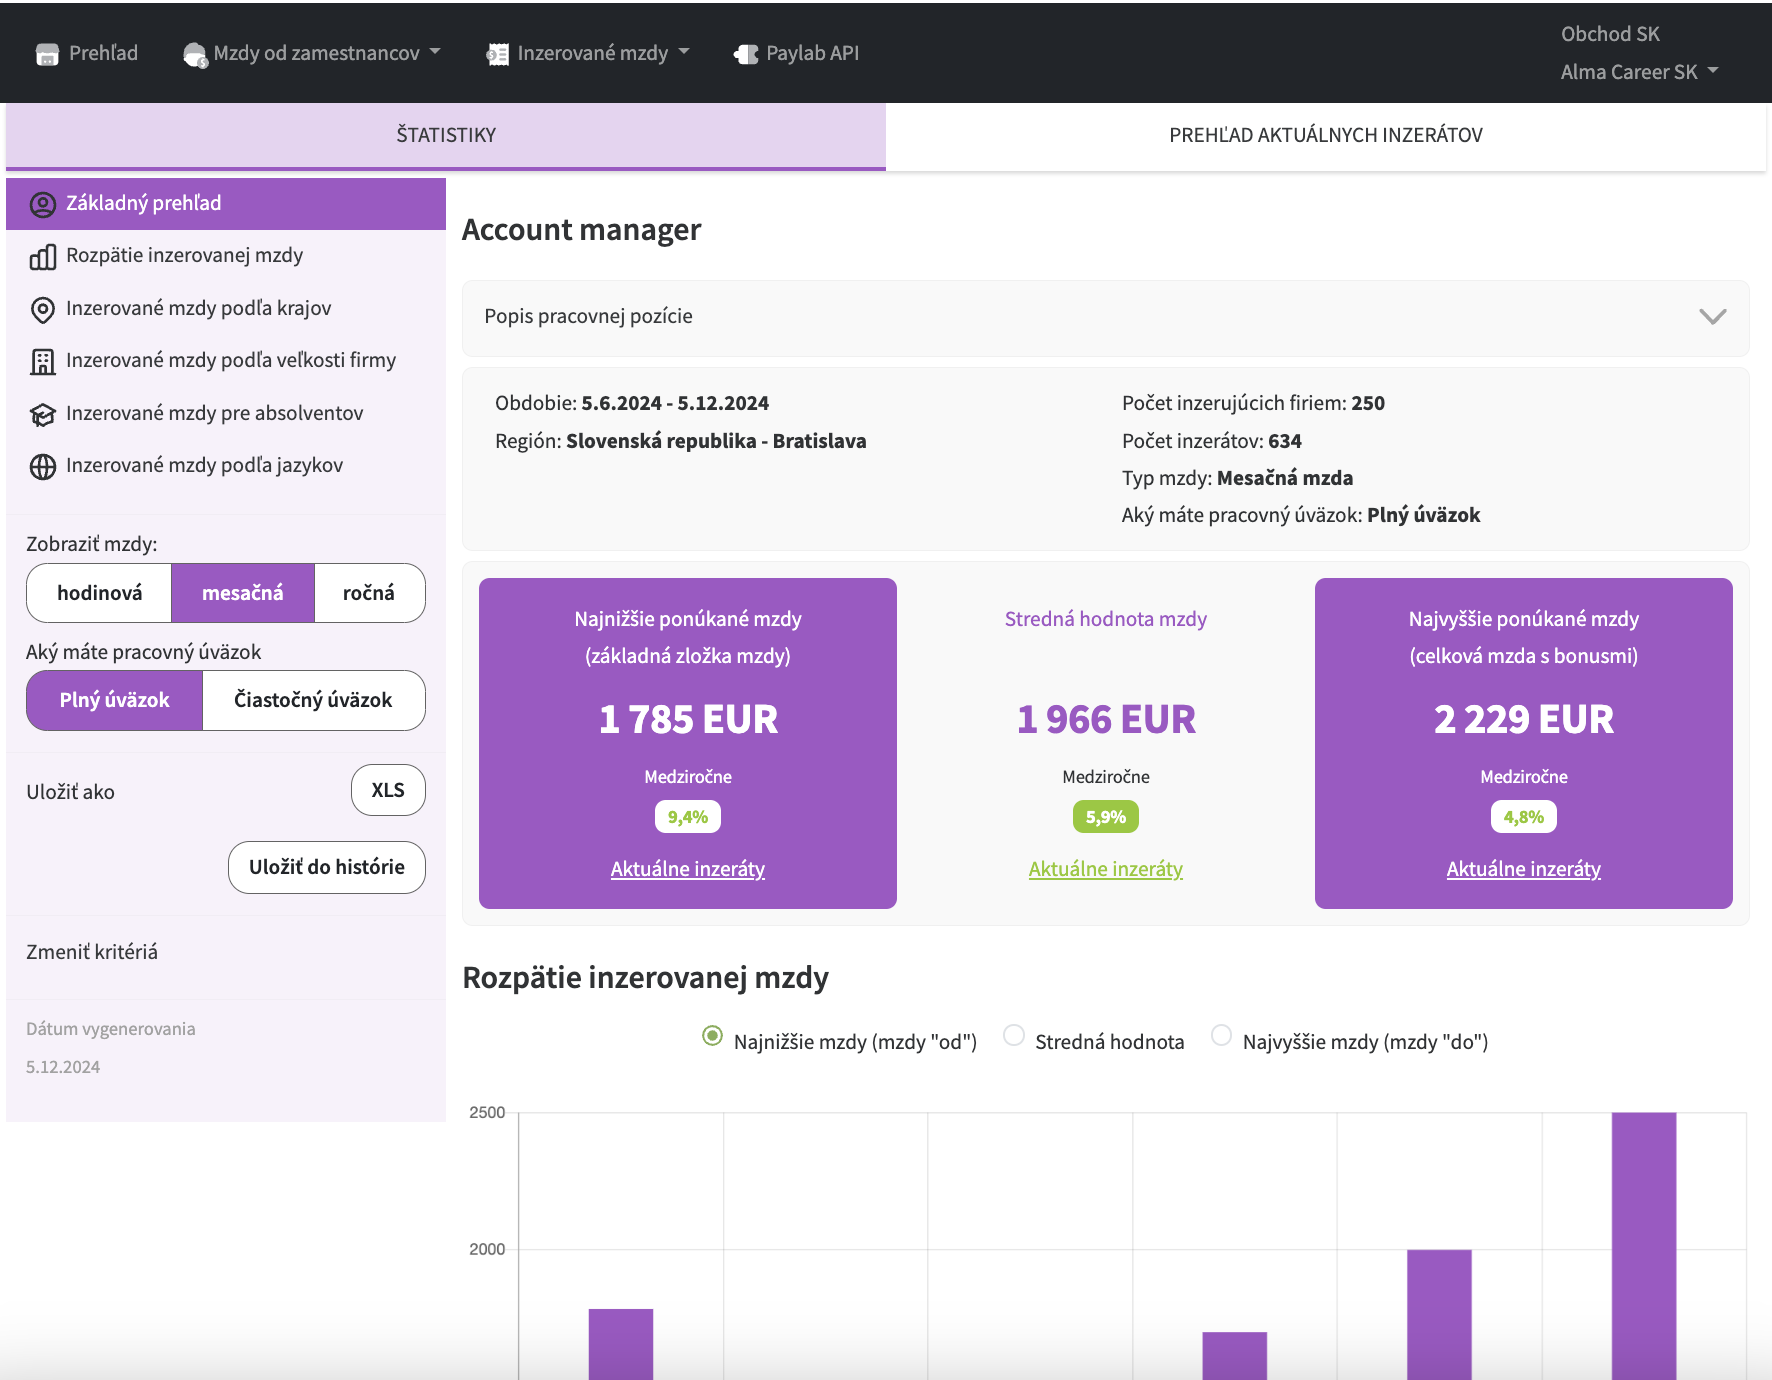Click the 2 229 EUR highest wage value
1772x1380 pixels.
(x=1524, y=719)
